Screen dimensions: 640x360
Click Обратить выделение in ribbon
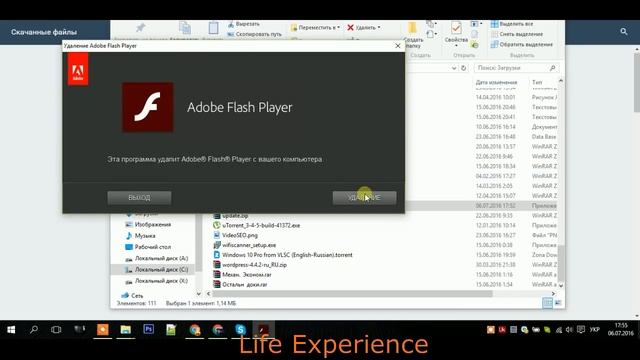click(x=522, y=44)
